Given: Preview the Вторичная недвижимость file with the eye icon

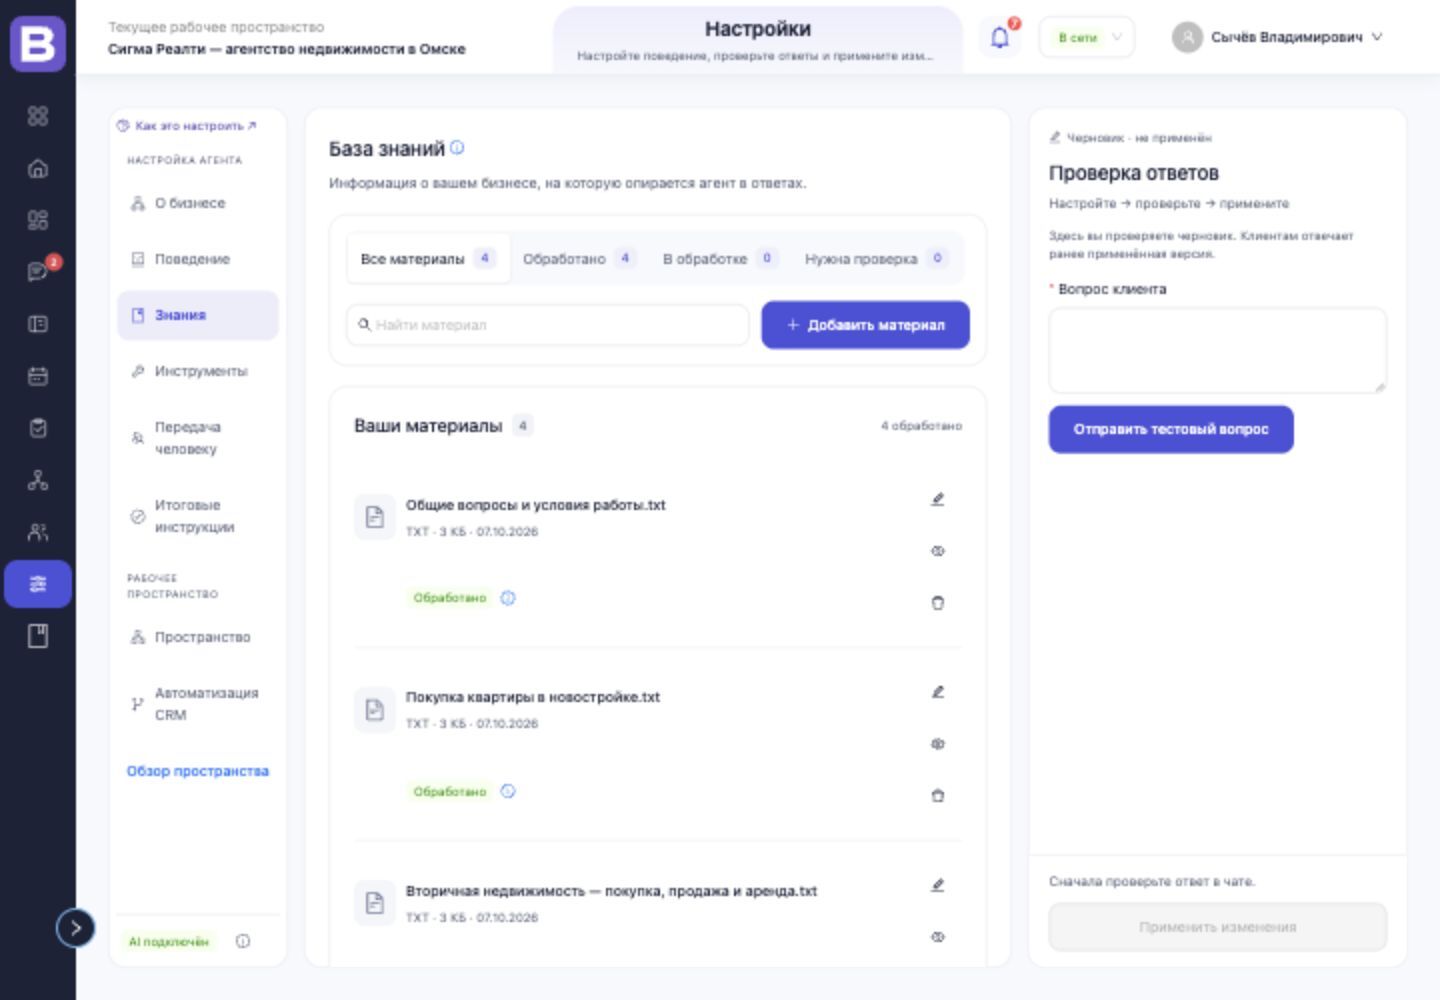Looking at the screenshot, I should click(938, 937).
